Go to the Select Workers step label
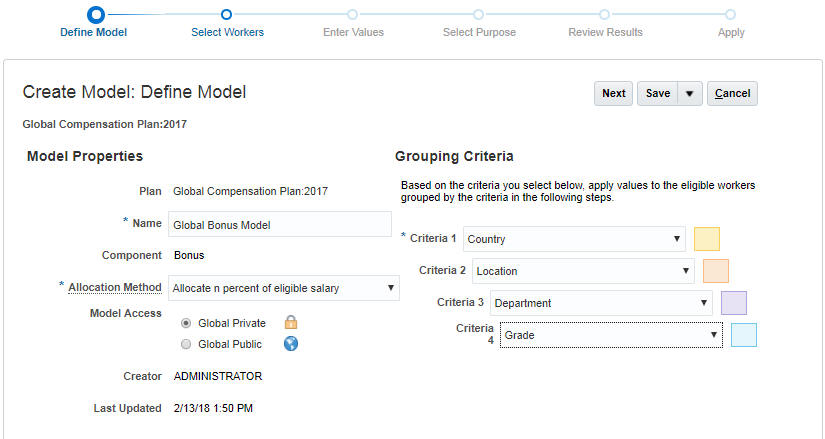This screenshot has height=439, width=825. pyautogui.click(x=227, y=32)
